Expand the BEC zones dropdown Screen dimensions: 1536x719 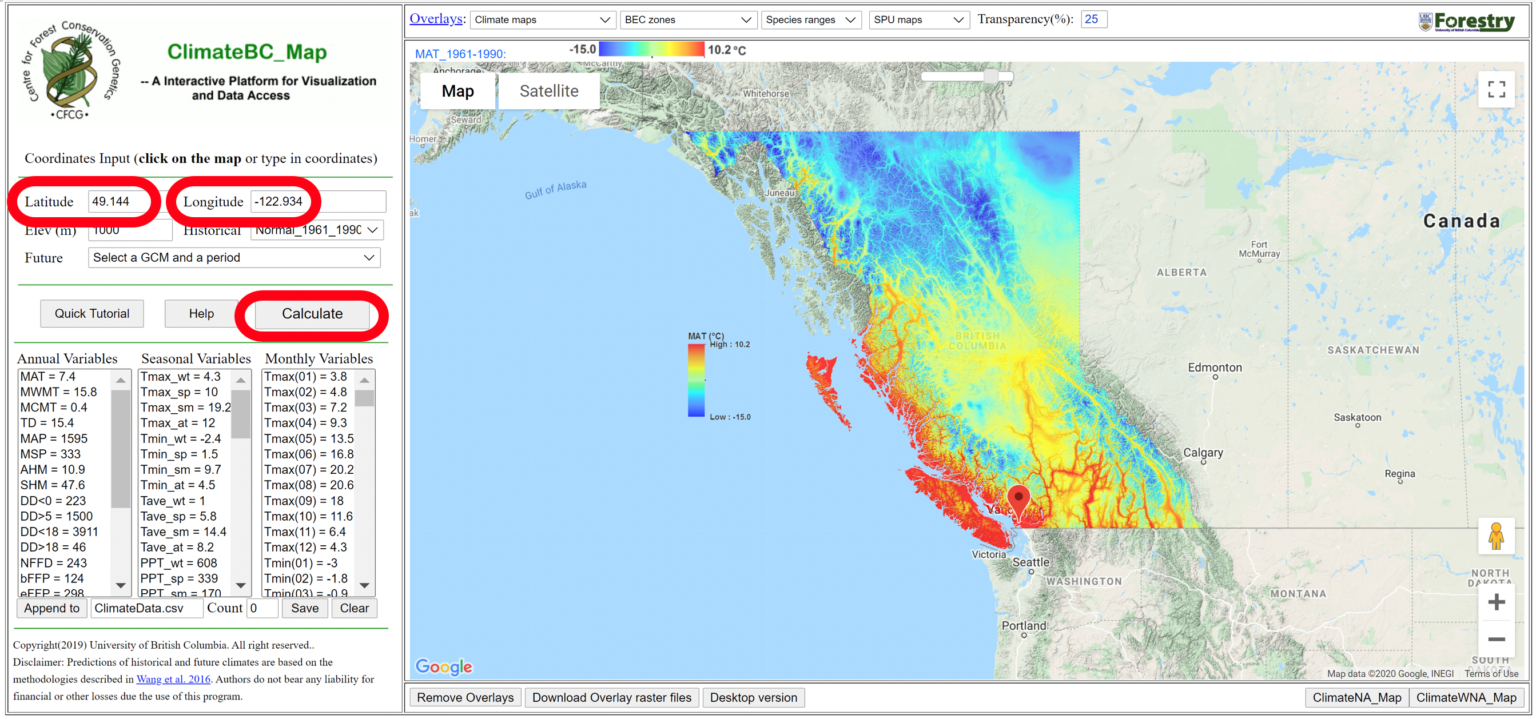click(x=688, y=18)
